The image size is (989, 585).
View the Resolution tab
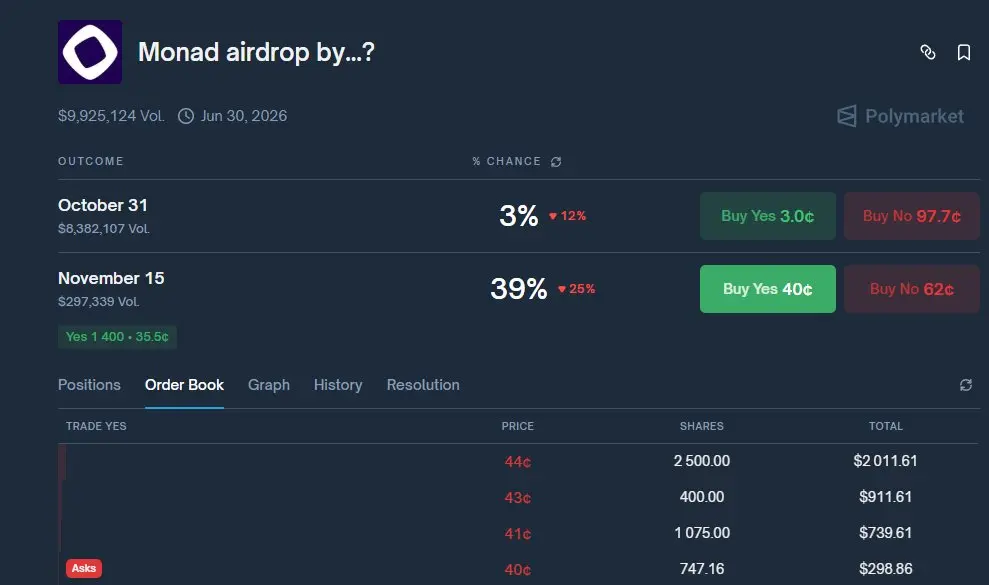[423, 385]
